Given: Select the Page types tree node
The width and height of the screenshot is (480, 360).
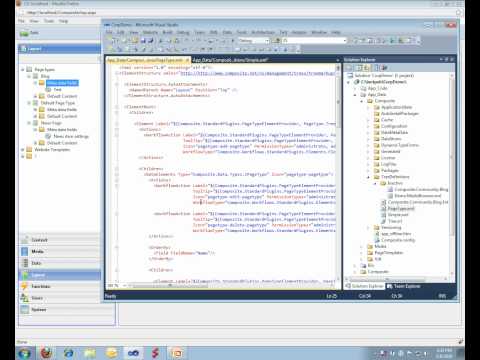Looking at the screenshot, I should point(44,70).
